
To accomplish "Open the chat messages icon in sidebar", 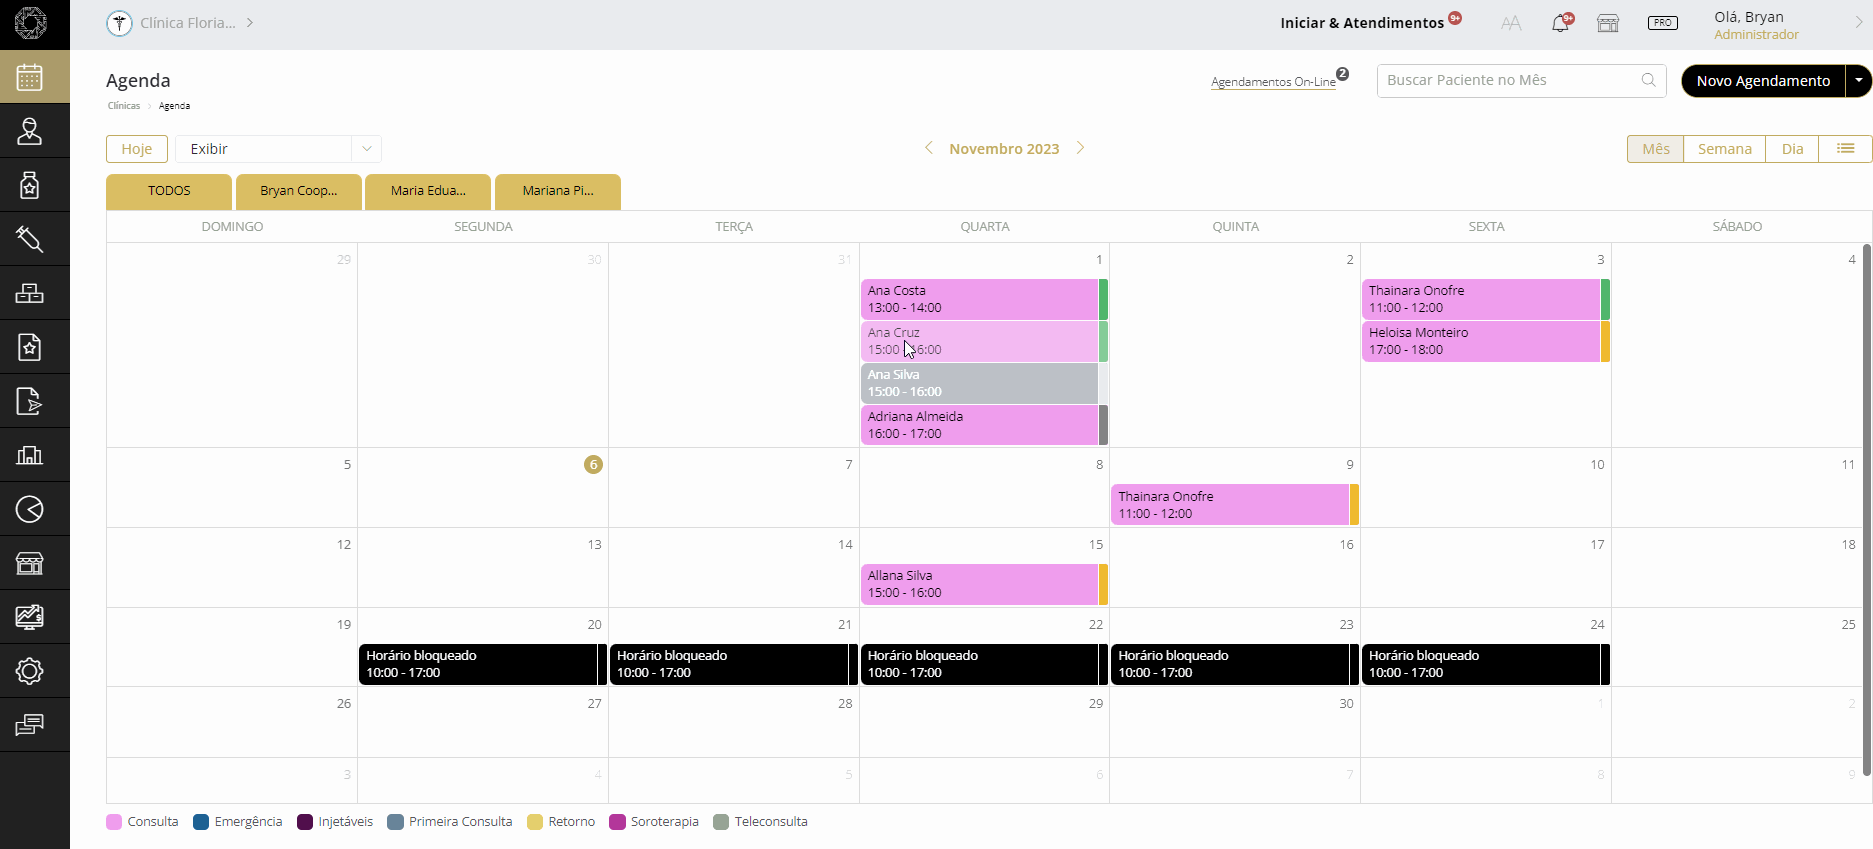I will (x=30, y=725).
